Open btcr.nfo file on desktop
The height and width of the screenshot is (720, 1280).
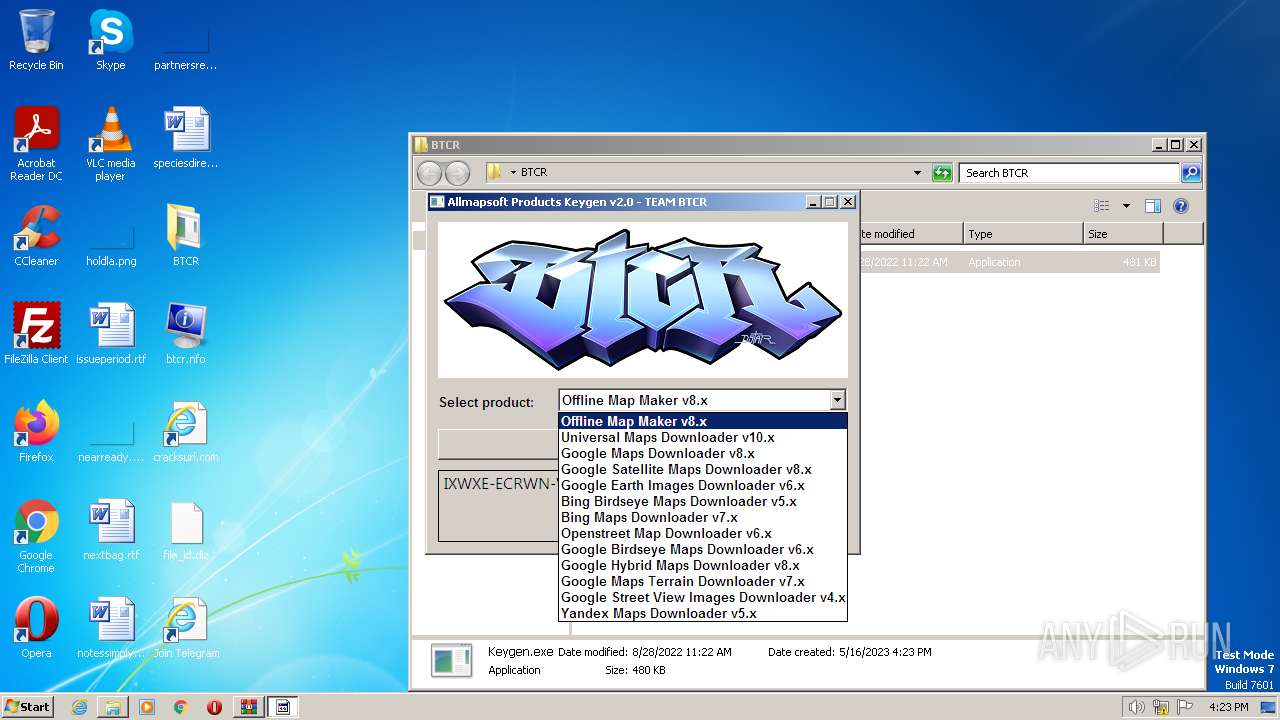tap(186, 334)
